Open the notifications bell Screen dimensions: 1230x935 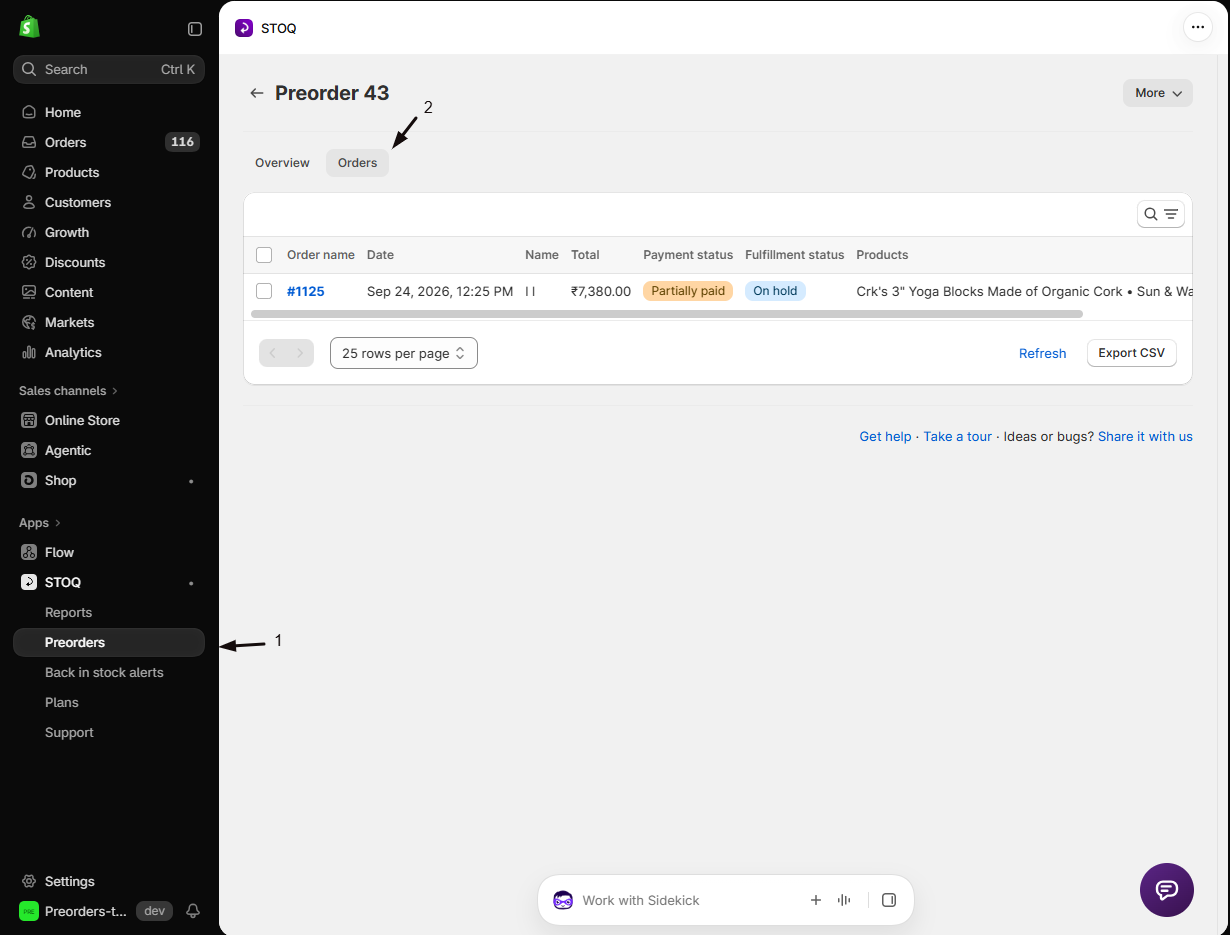click(194, 911)
